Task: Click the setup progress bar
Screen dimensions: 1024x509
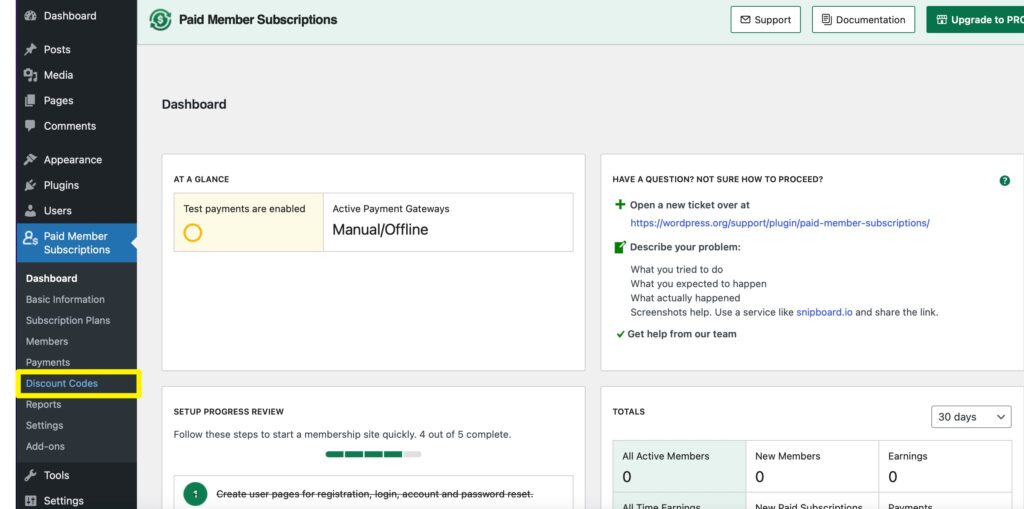Action: tap(374, 454)
